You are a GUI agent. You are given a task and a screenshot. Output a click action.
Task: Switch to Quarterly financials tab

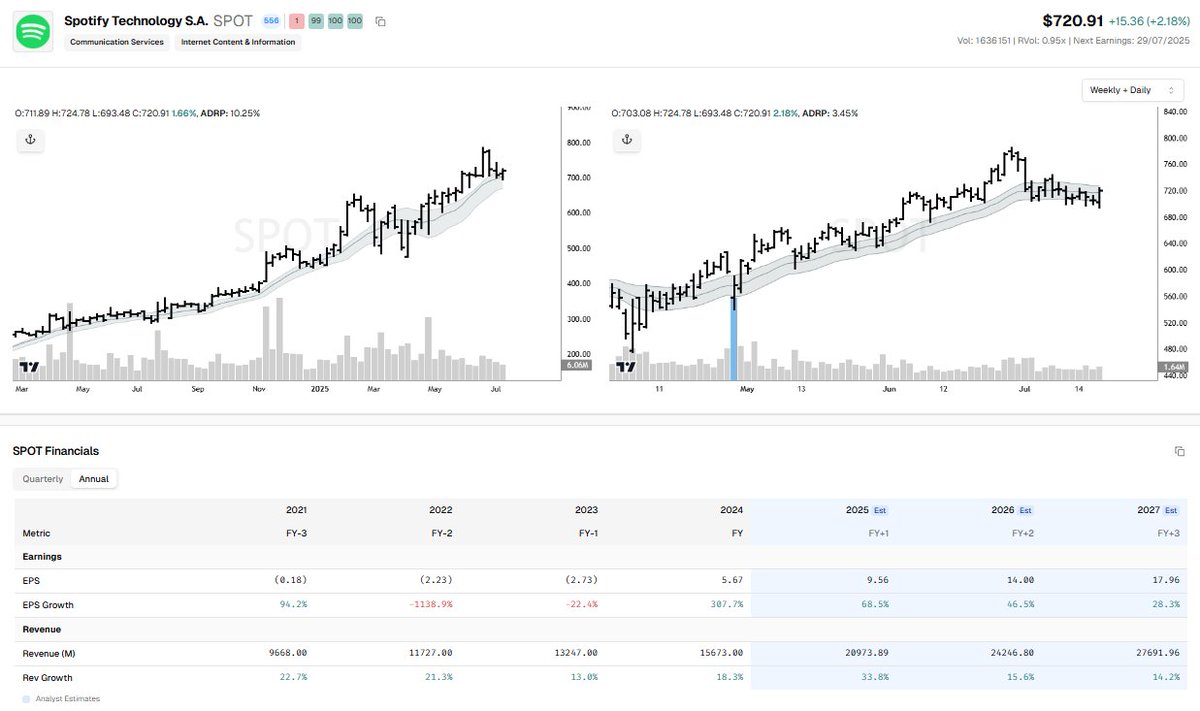pos(43,479)
